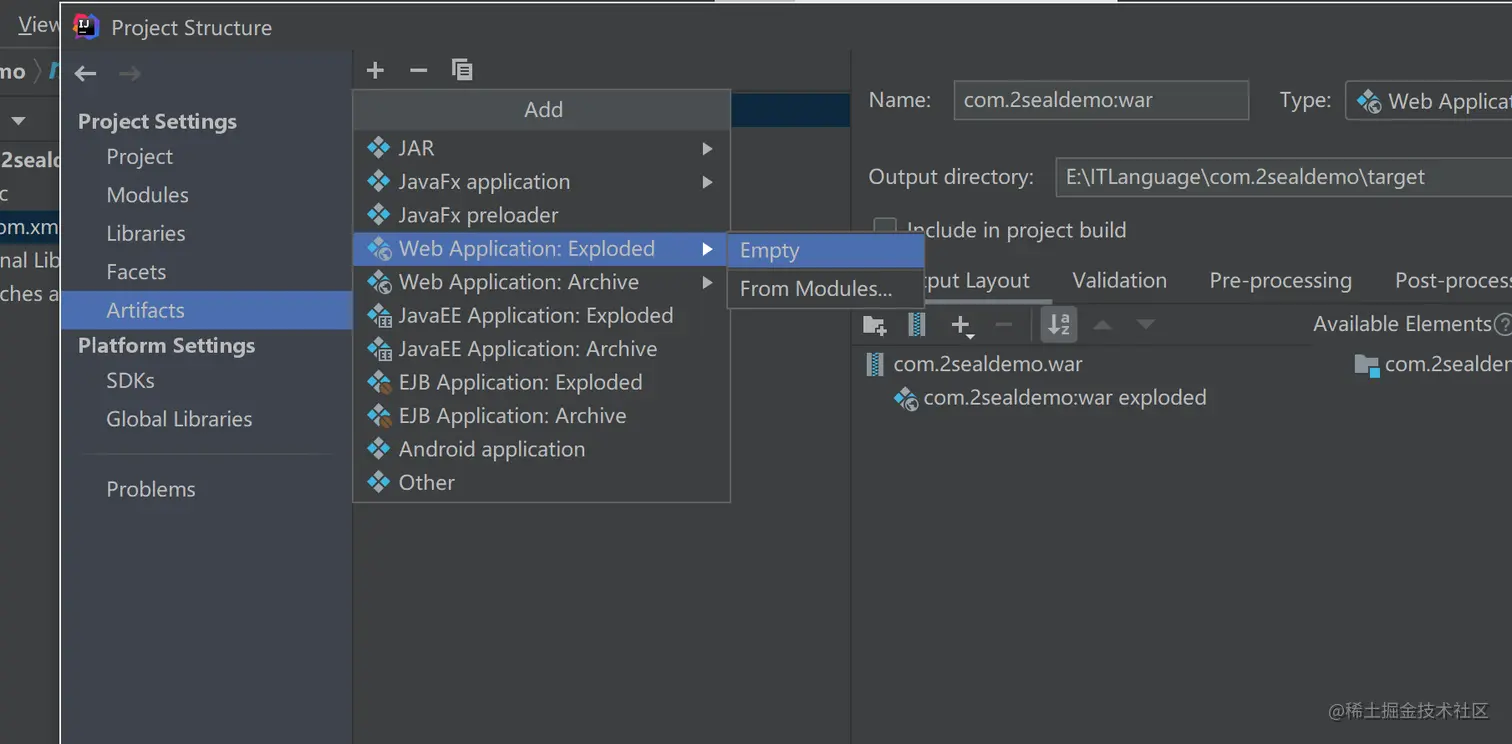Select com.2sealdemo:war exploded tree item

(1065, 398)
